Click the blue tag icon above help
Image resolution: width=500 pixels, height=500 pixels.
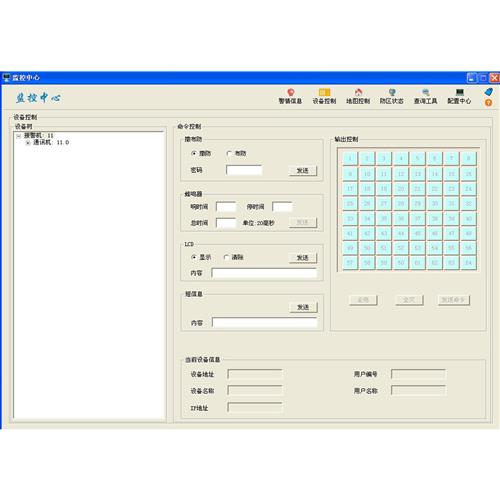click(489, 91)
